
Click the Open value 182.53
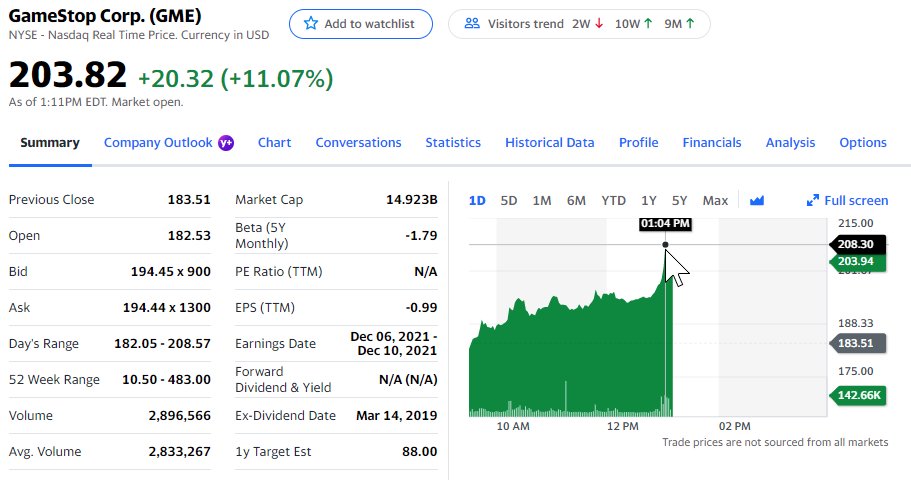point(189,235)
